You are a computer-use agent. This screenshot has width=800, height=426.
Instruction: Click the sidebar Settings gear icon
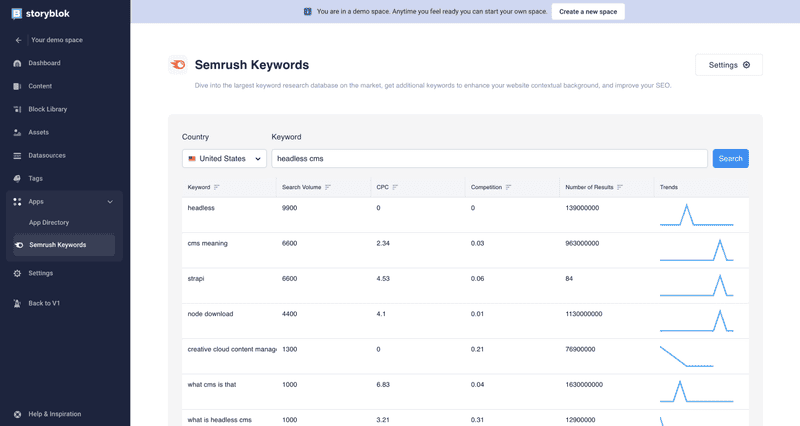17,273
